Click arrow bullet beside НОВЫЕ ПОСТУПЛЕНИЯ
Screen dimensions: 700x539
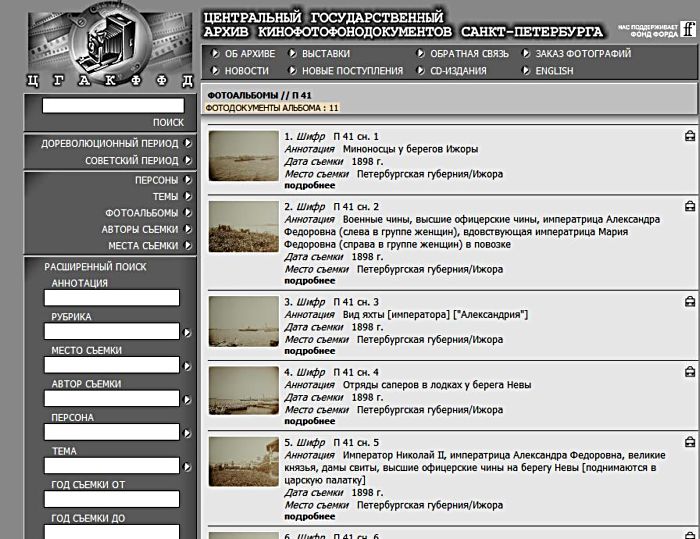pos(292,71)
